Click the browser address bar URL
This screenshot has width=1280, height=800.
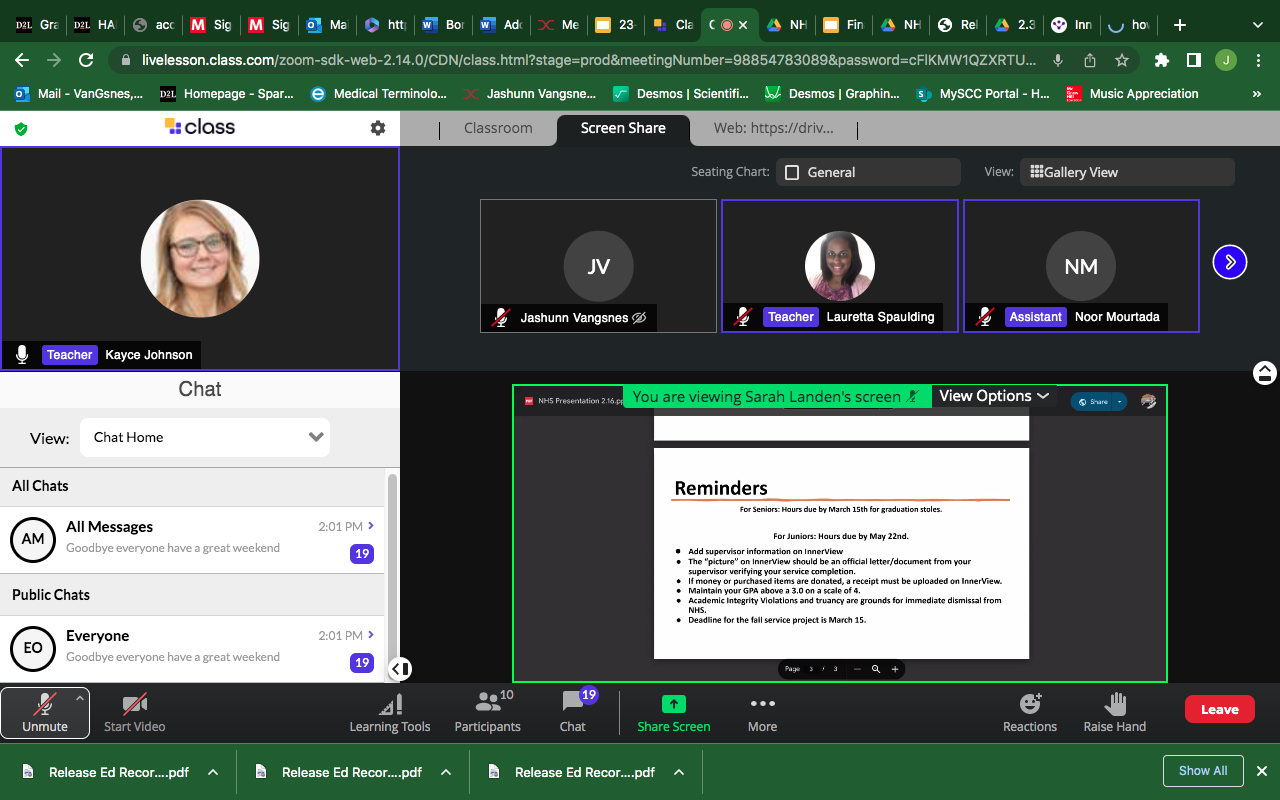tap(588, 60)
